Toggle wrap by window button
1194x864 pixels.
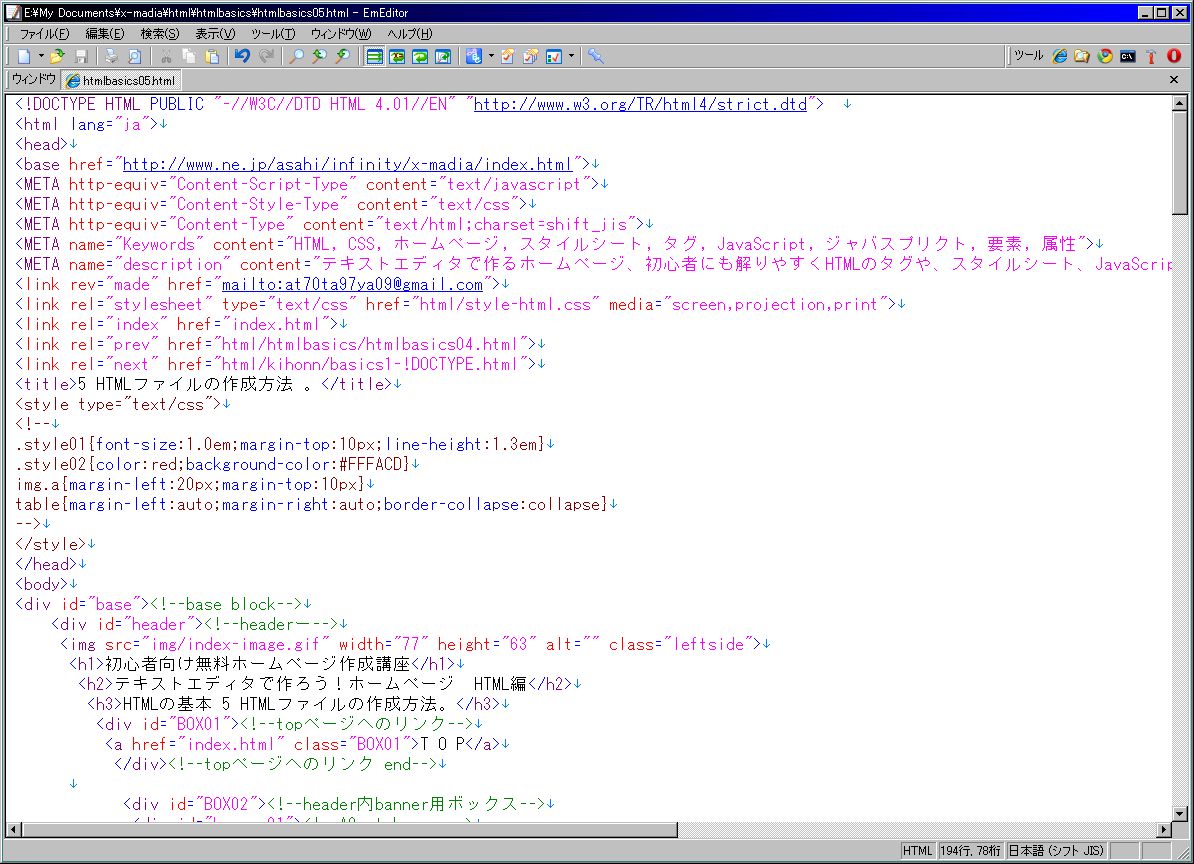point(420,56)
